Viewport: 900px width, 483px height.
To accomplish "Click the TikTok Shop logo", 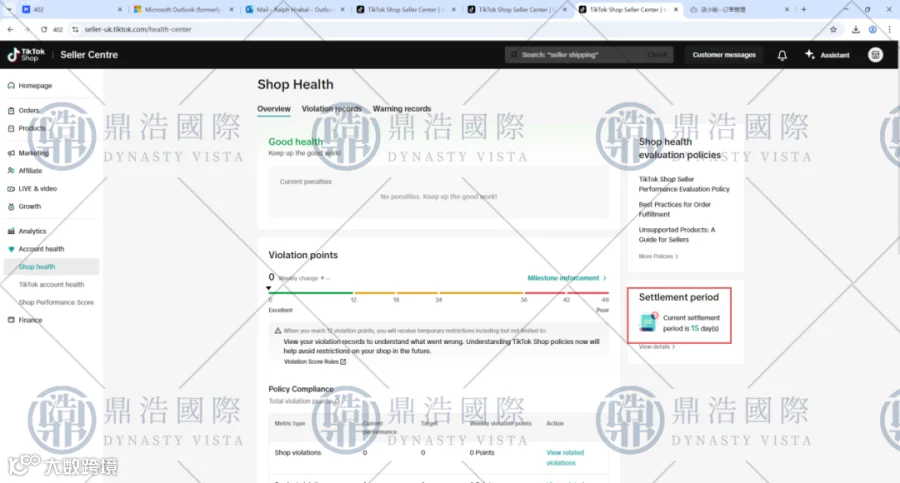I will 26,55.
